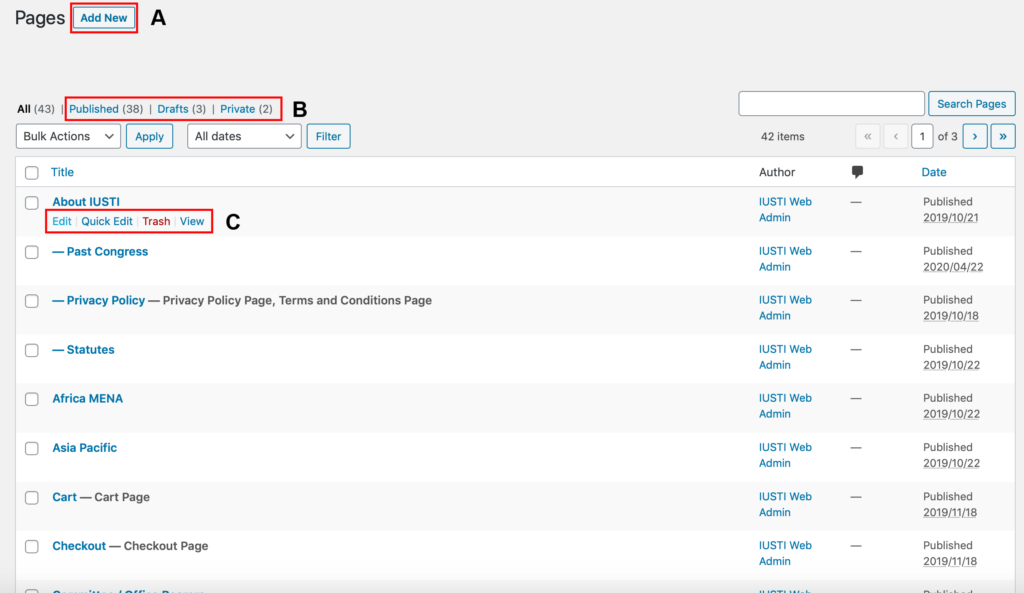Check the About IUSTI row checkbox

31,202
